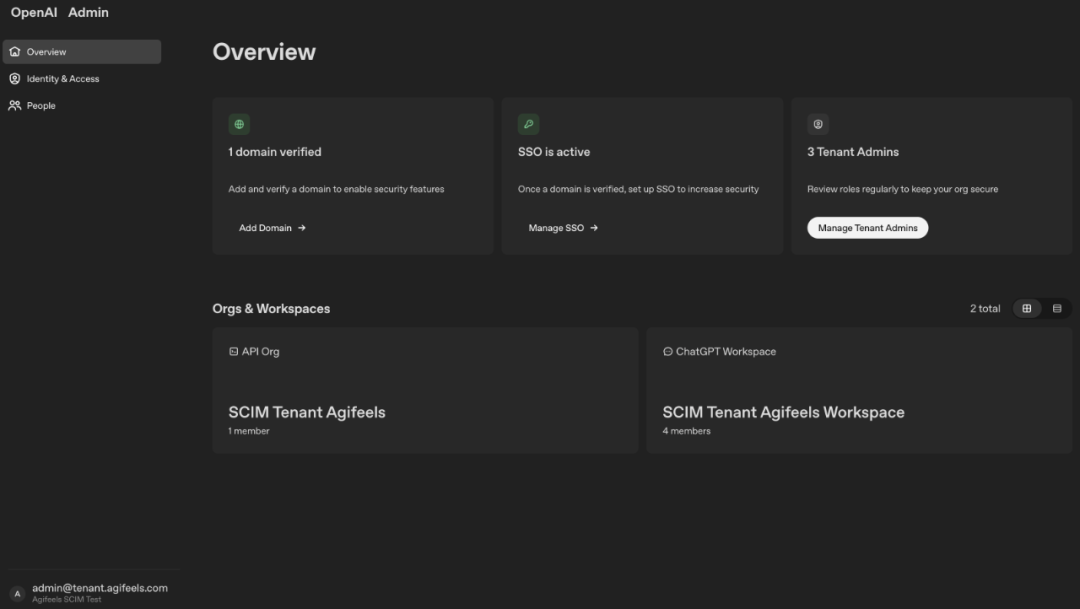The width and height of the screenshot is (1080, 609).
Task: Click the API Org terminal icon
Action: click(233, 351)
